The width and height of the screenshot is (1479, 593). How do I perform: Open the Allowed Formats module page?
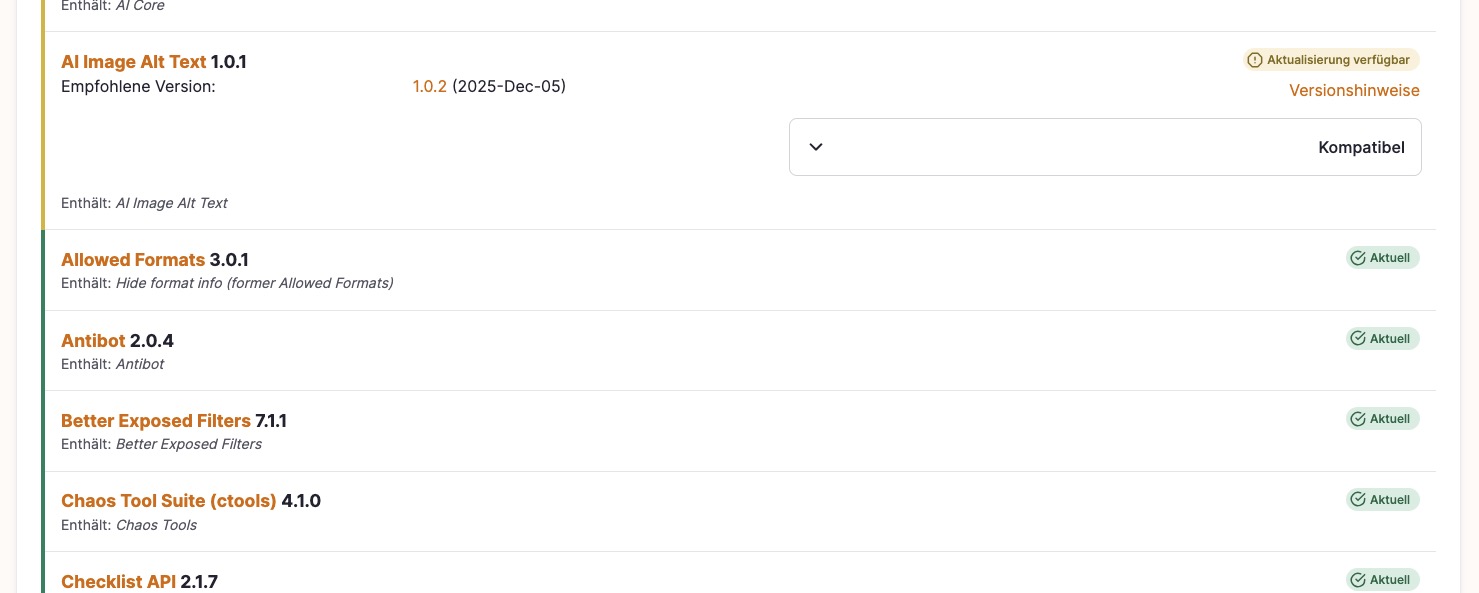[x=133, y=260]
